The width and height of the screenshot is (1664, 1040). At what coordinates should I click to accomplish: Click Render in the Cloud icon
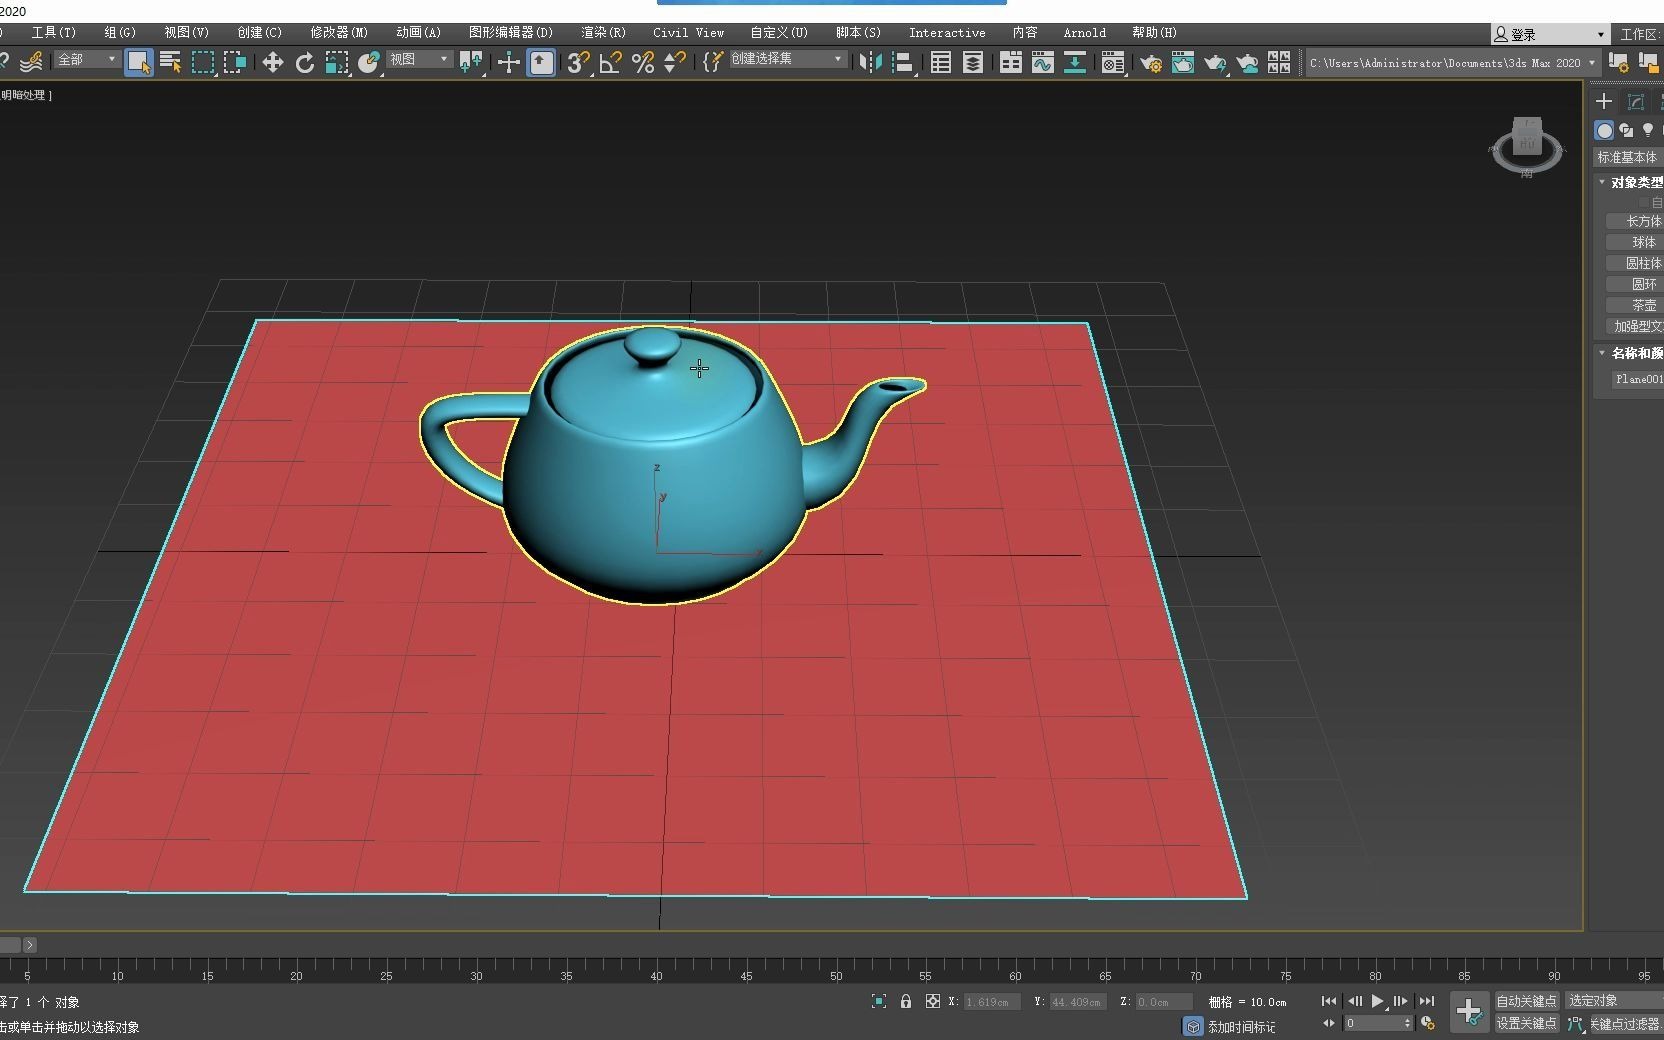click(x=1247, y=62)
